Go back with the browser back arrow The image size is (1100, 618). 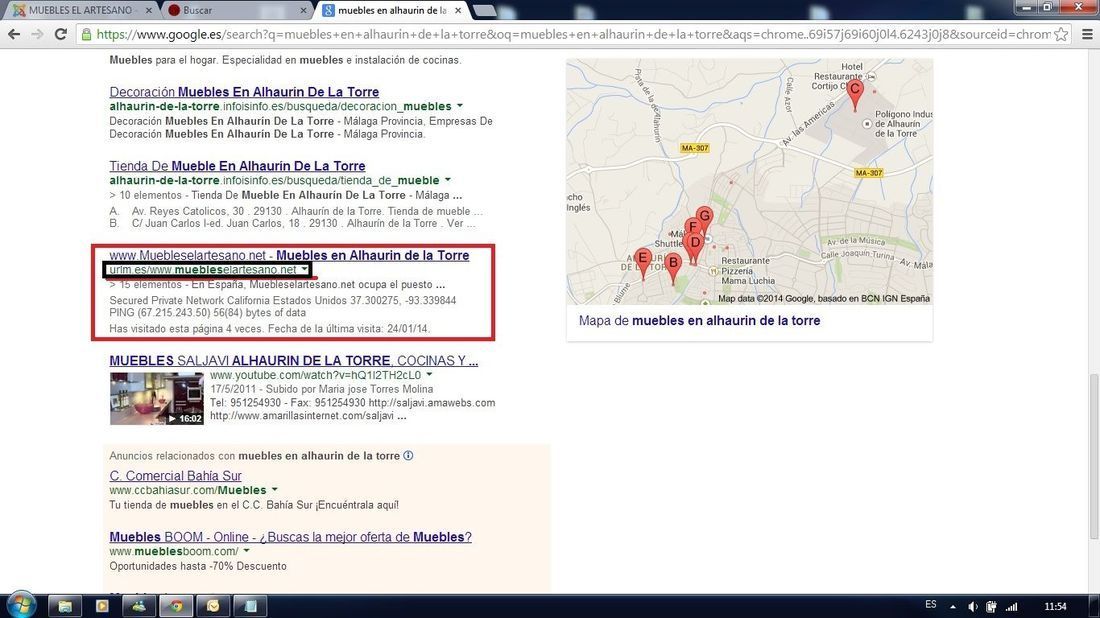click(x=14, y=34)
